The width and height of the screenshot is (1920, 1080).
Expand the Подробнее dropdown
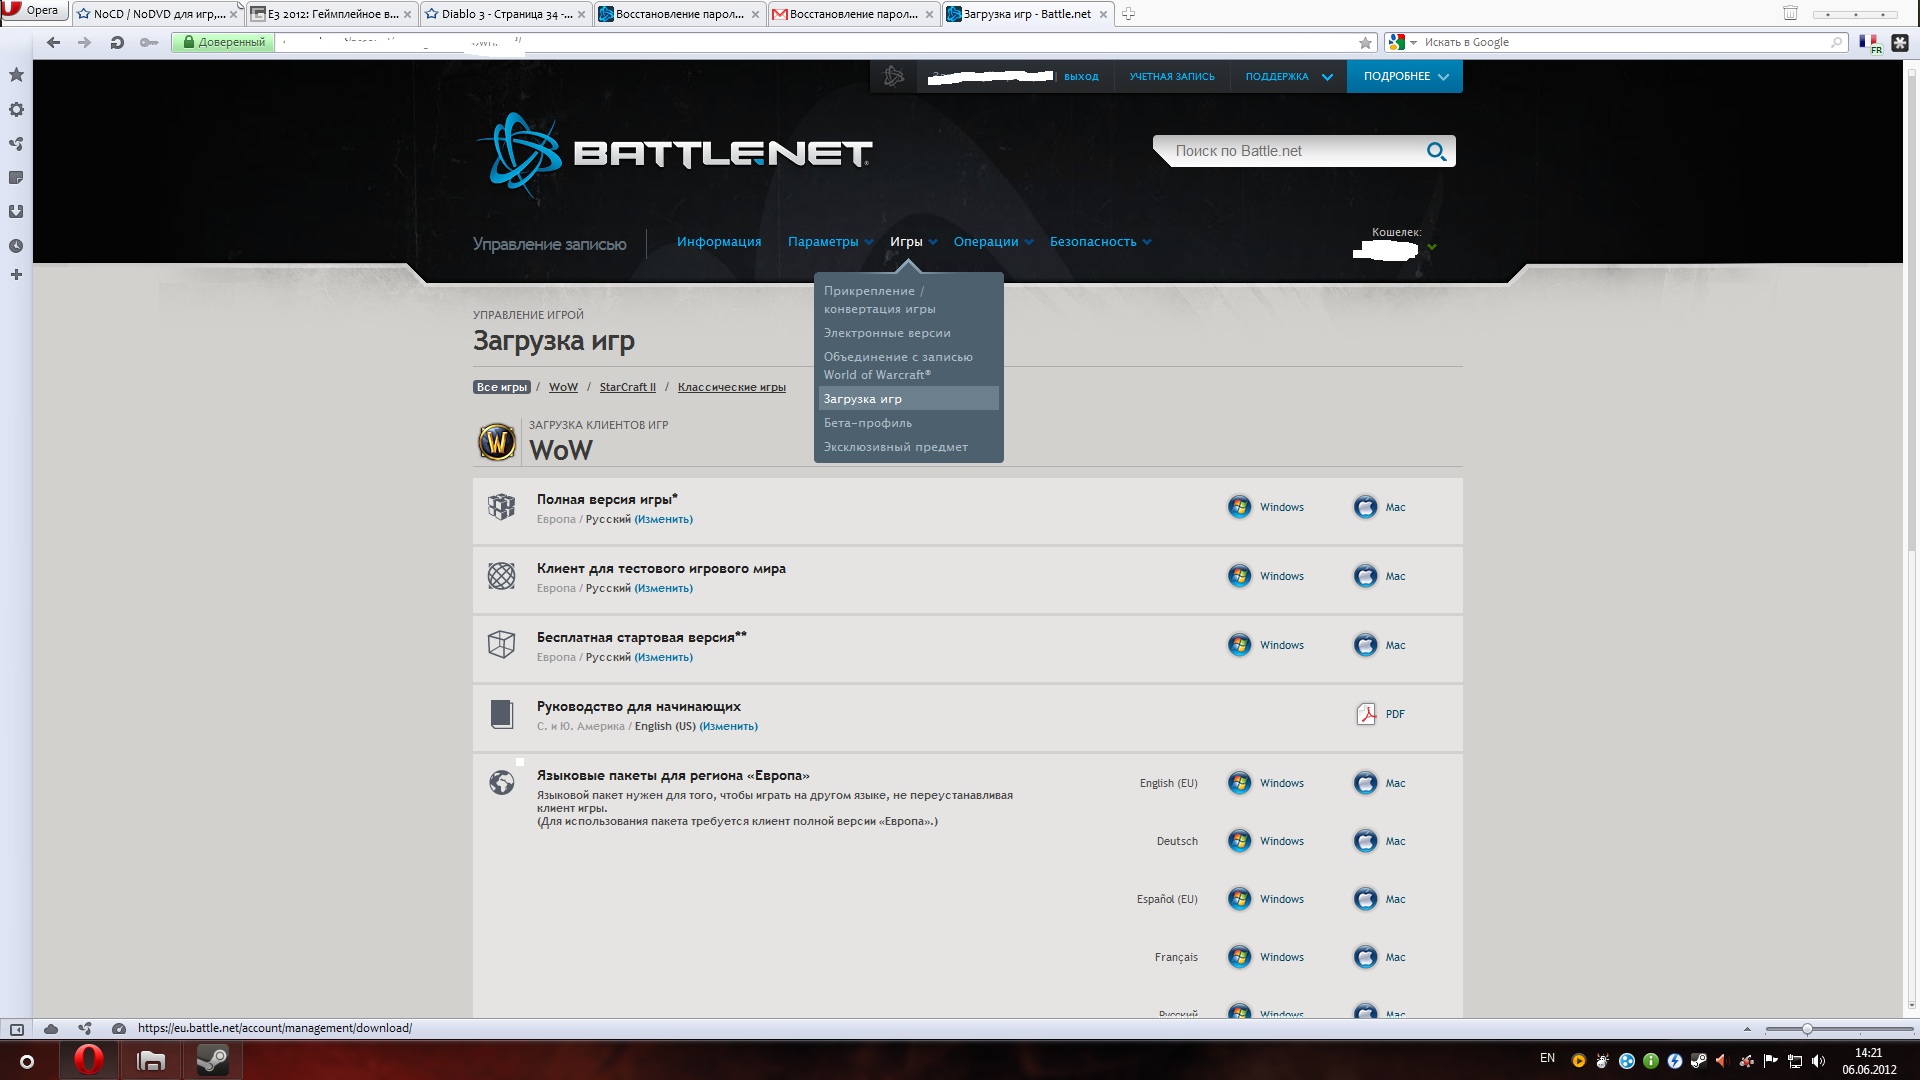(1405, 76)
